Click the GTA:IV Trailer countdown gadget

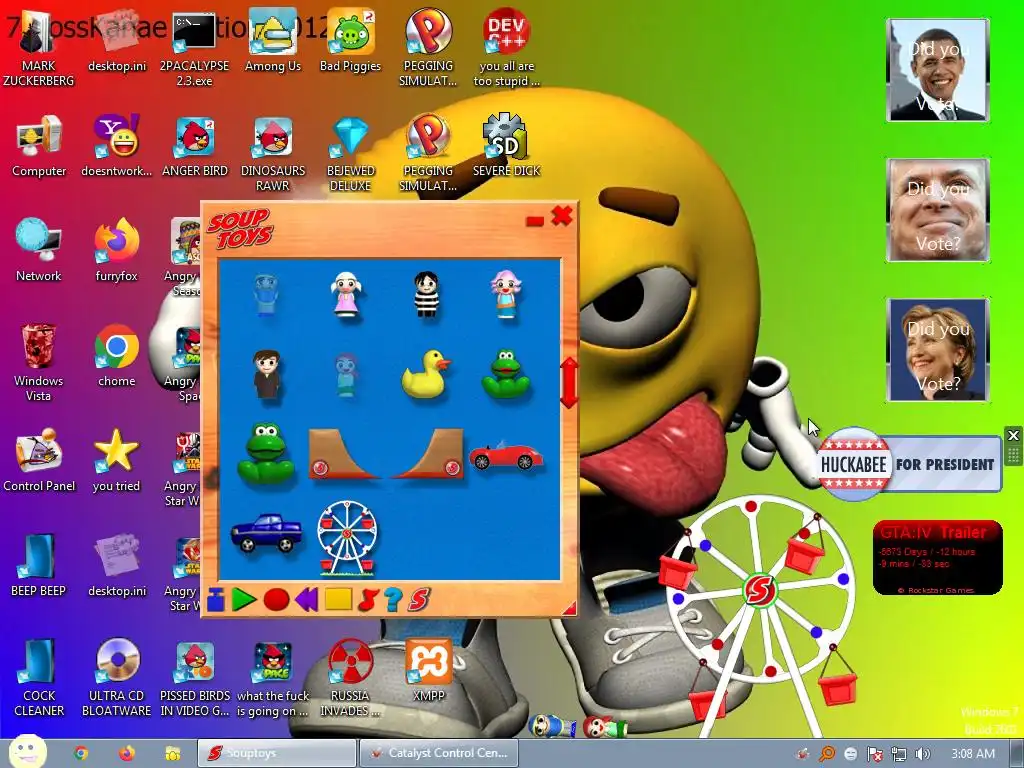coord(937,558)
